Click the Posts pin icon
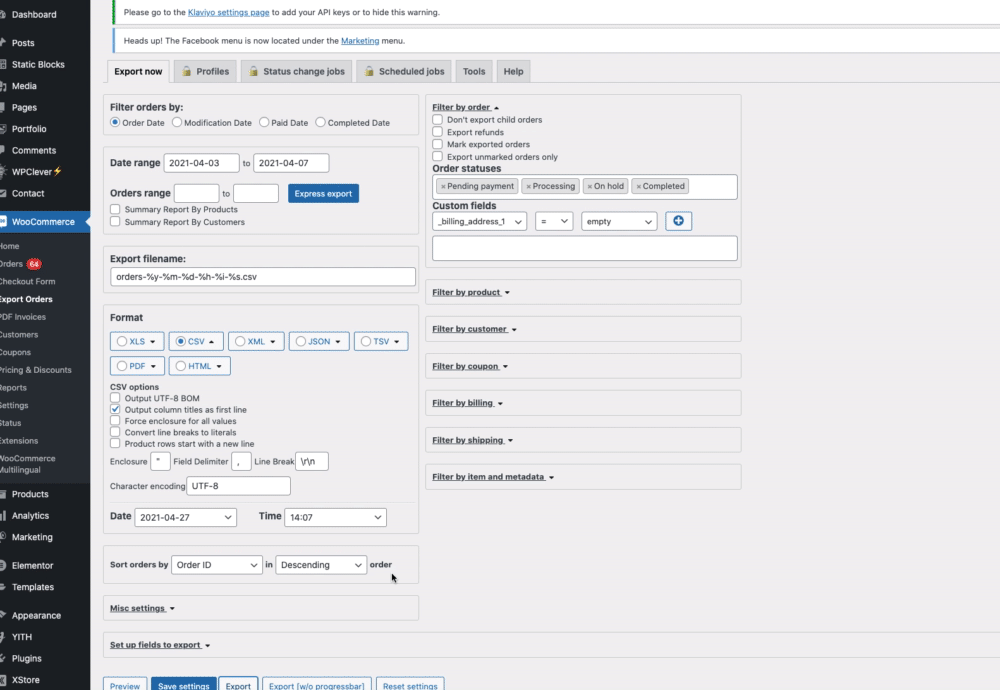Screen dimensions: 1000x690 coord(3,43)
